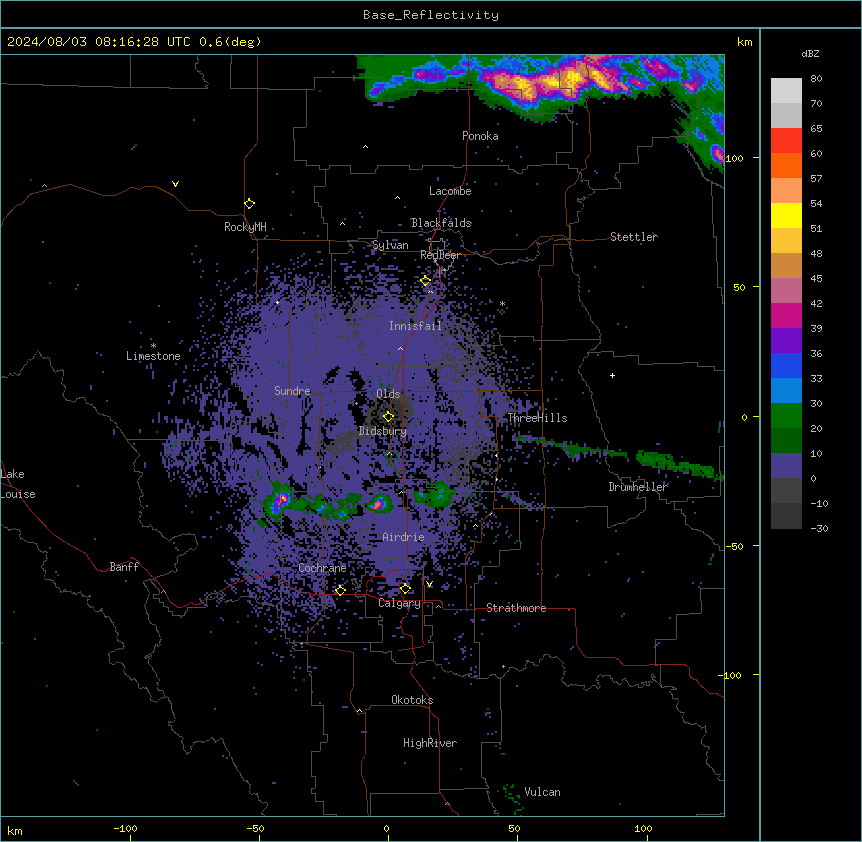Select the yellow diamond marker above Calgary label
The height and width of the screenshot is (842, 862).
[x=405, y=589]
